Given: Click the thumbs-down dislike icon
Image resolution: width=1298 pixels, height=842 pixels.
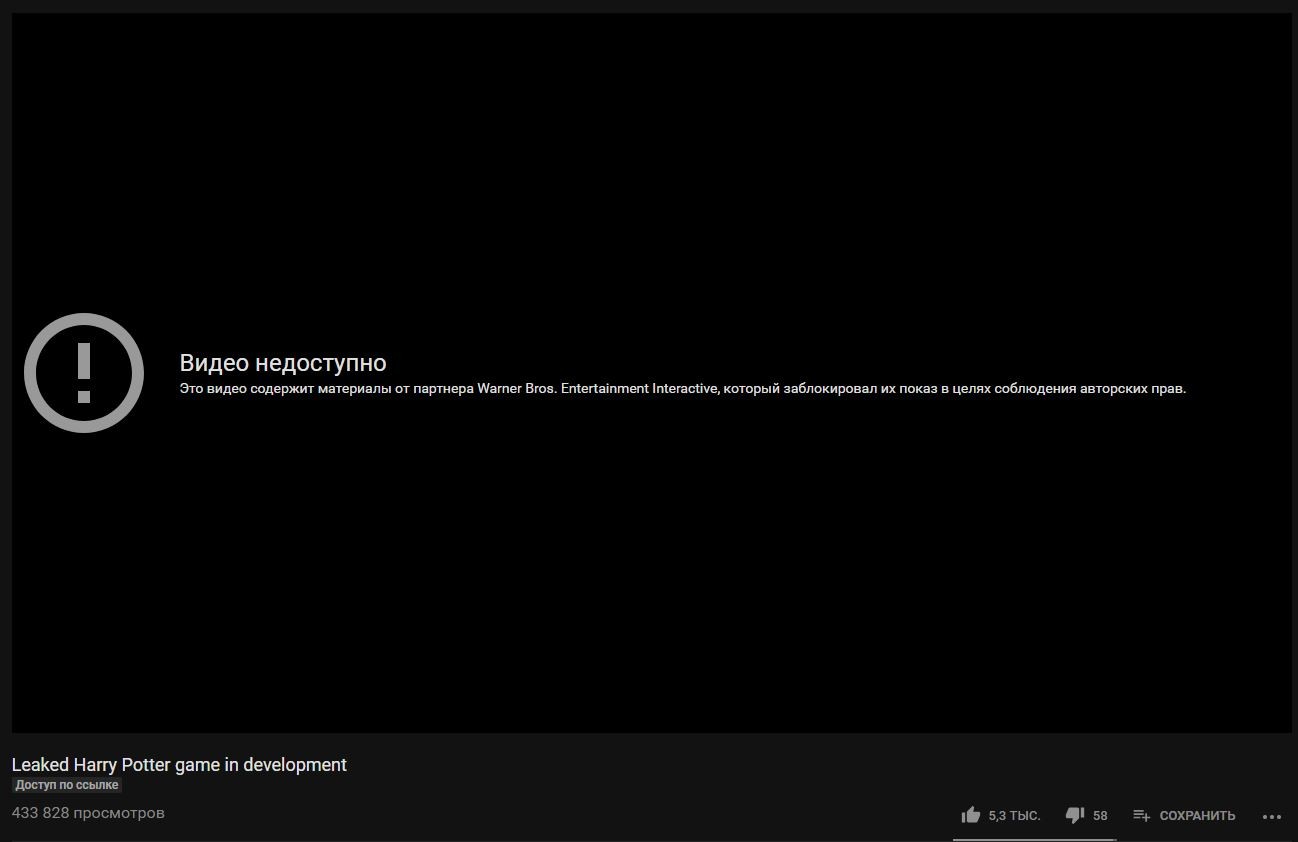Looking at the screenshot, I should coord(1075,816).
